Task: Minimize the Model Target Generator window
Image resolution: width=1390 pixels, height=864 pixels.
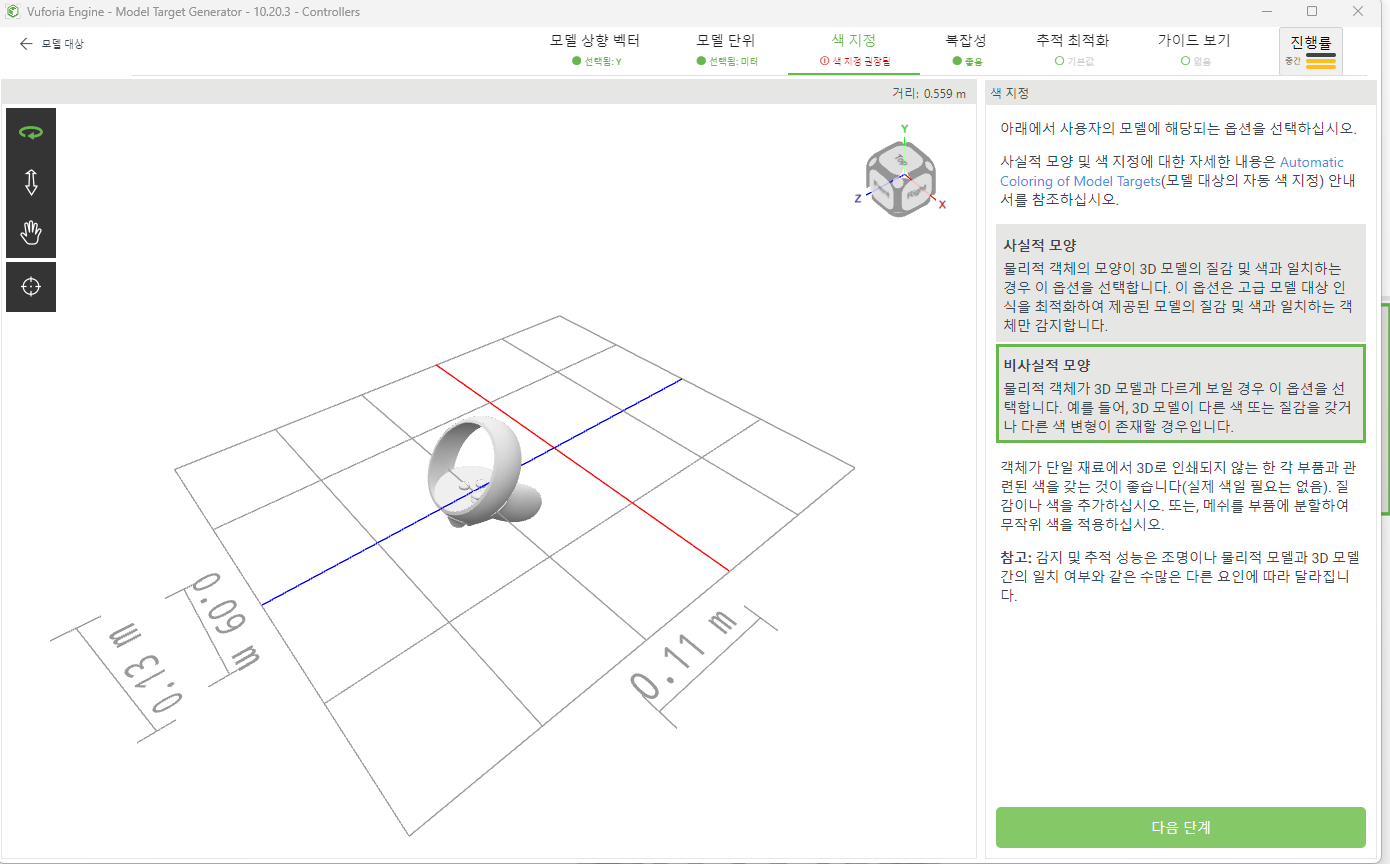Action: tap(1267, 12)
